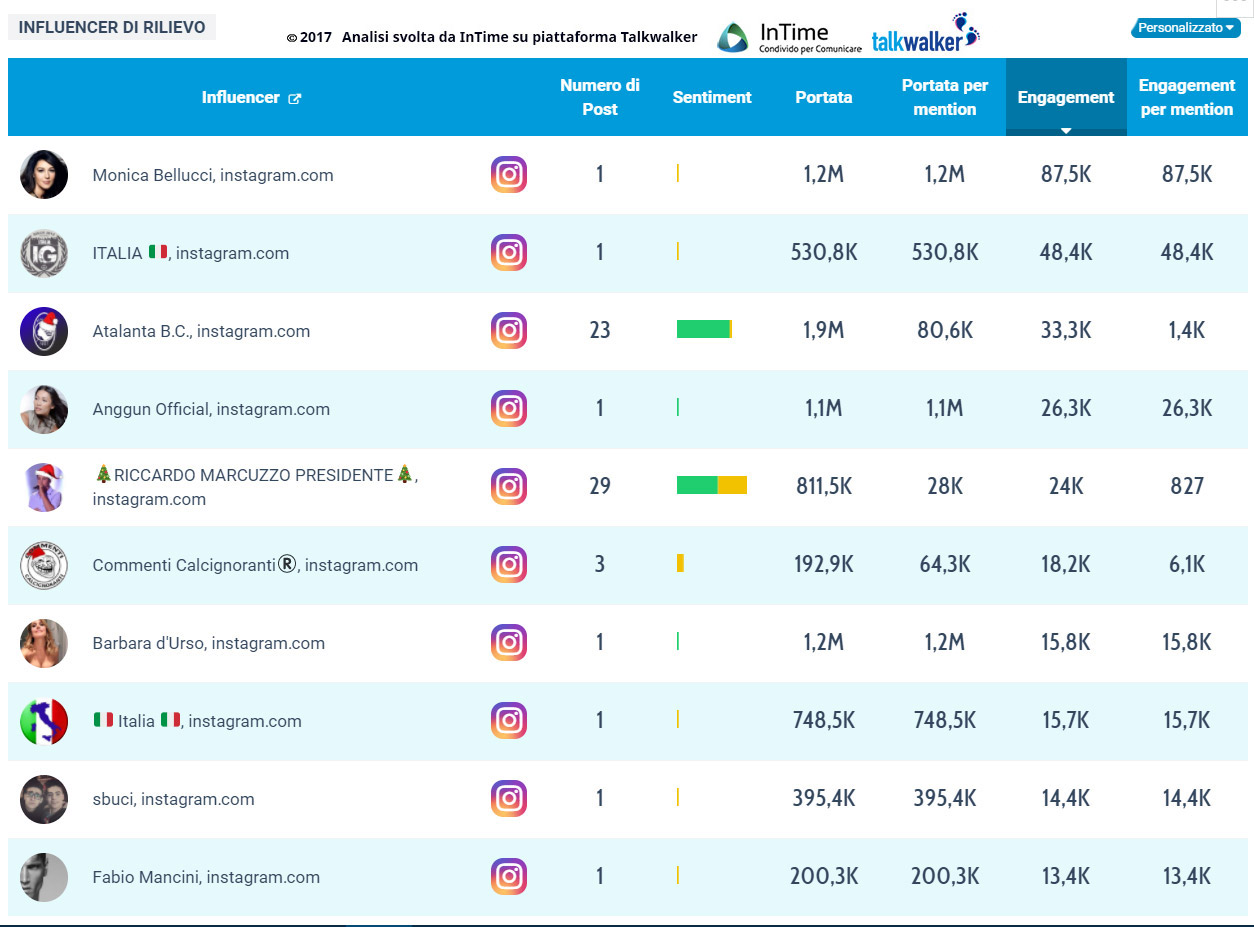The image size is (1254, 927).
Task: Click Riccardo Marcuzzo Presidente avatar
Action: pos(44,487)
